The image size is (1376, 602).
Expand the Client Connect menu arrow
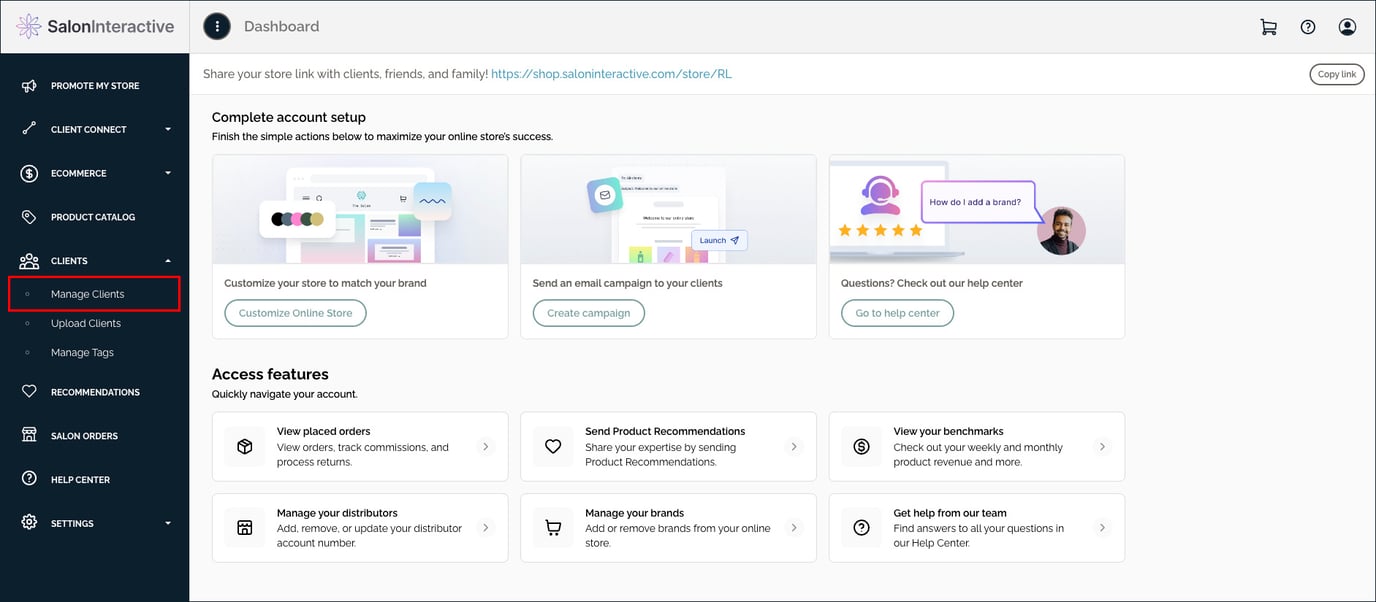[x=168, y=129]
